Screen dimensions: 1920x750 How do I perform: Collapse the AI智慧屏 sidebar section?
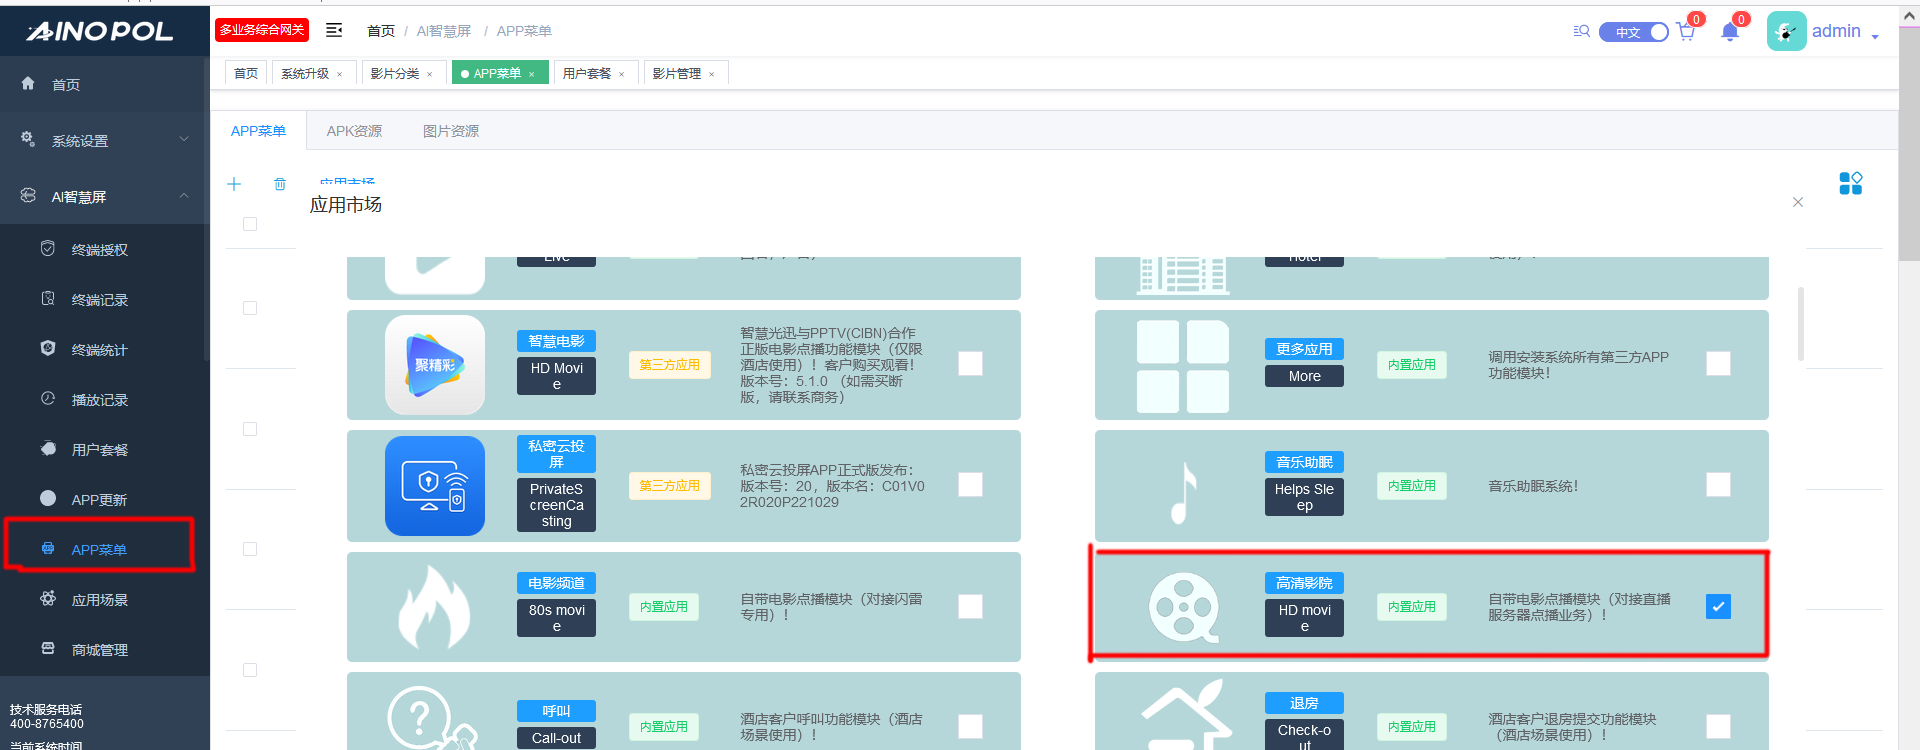[x=105, y=197]
